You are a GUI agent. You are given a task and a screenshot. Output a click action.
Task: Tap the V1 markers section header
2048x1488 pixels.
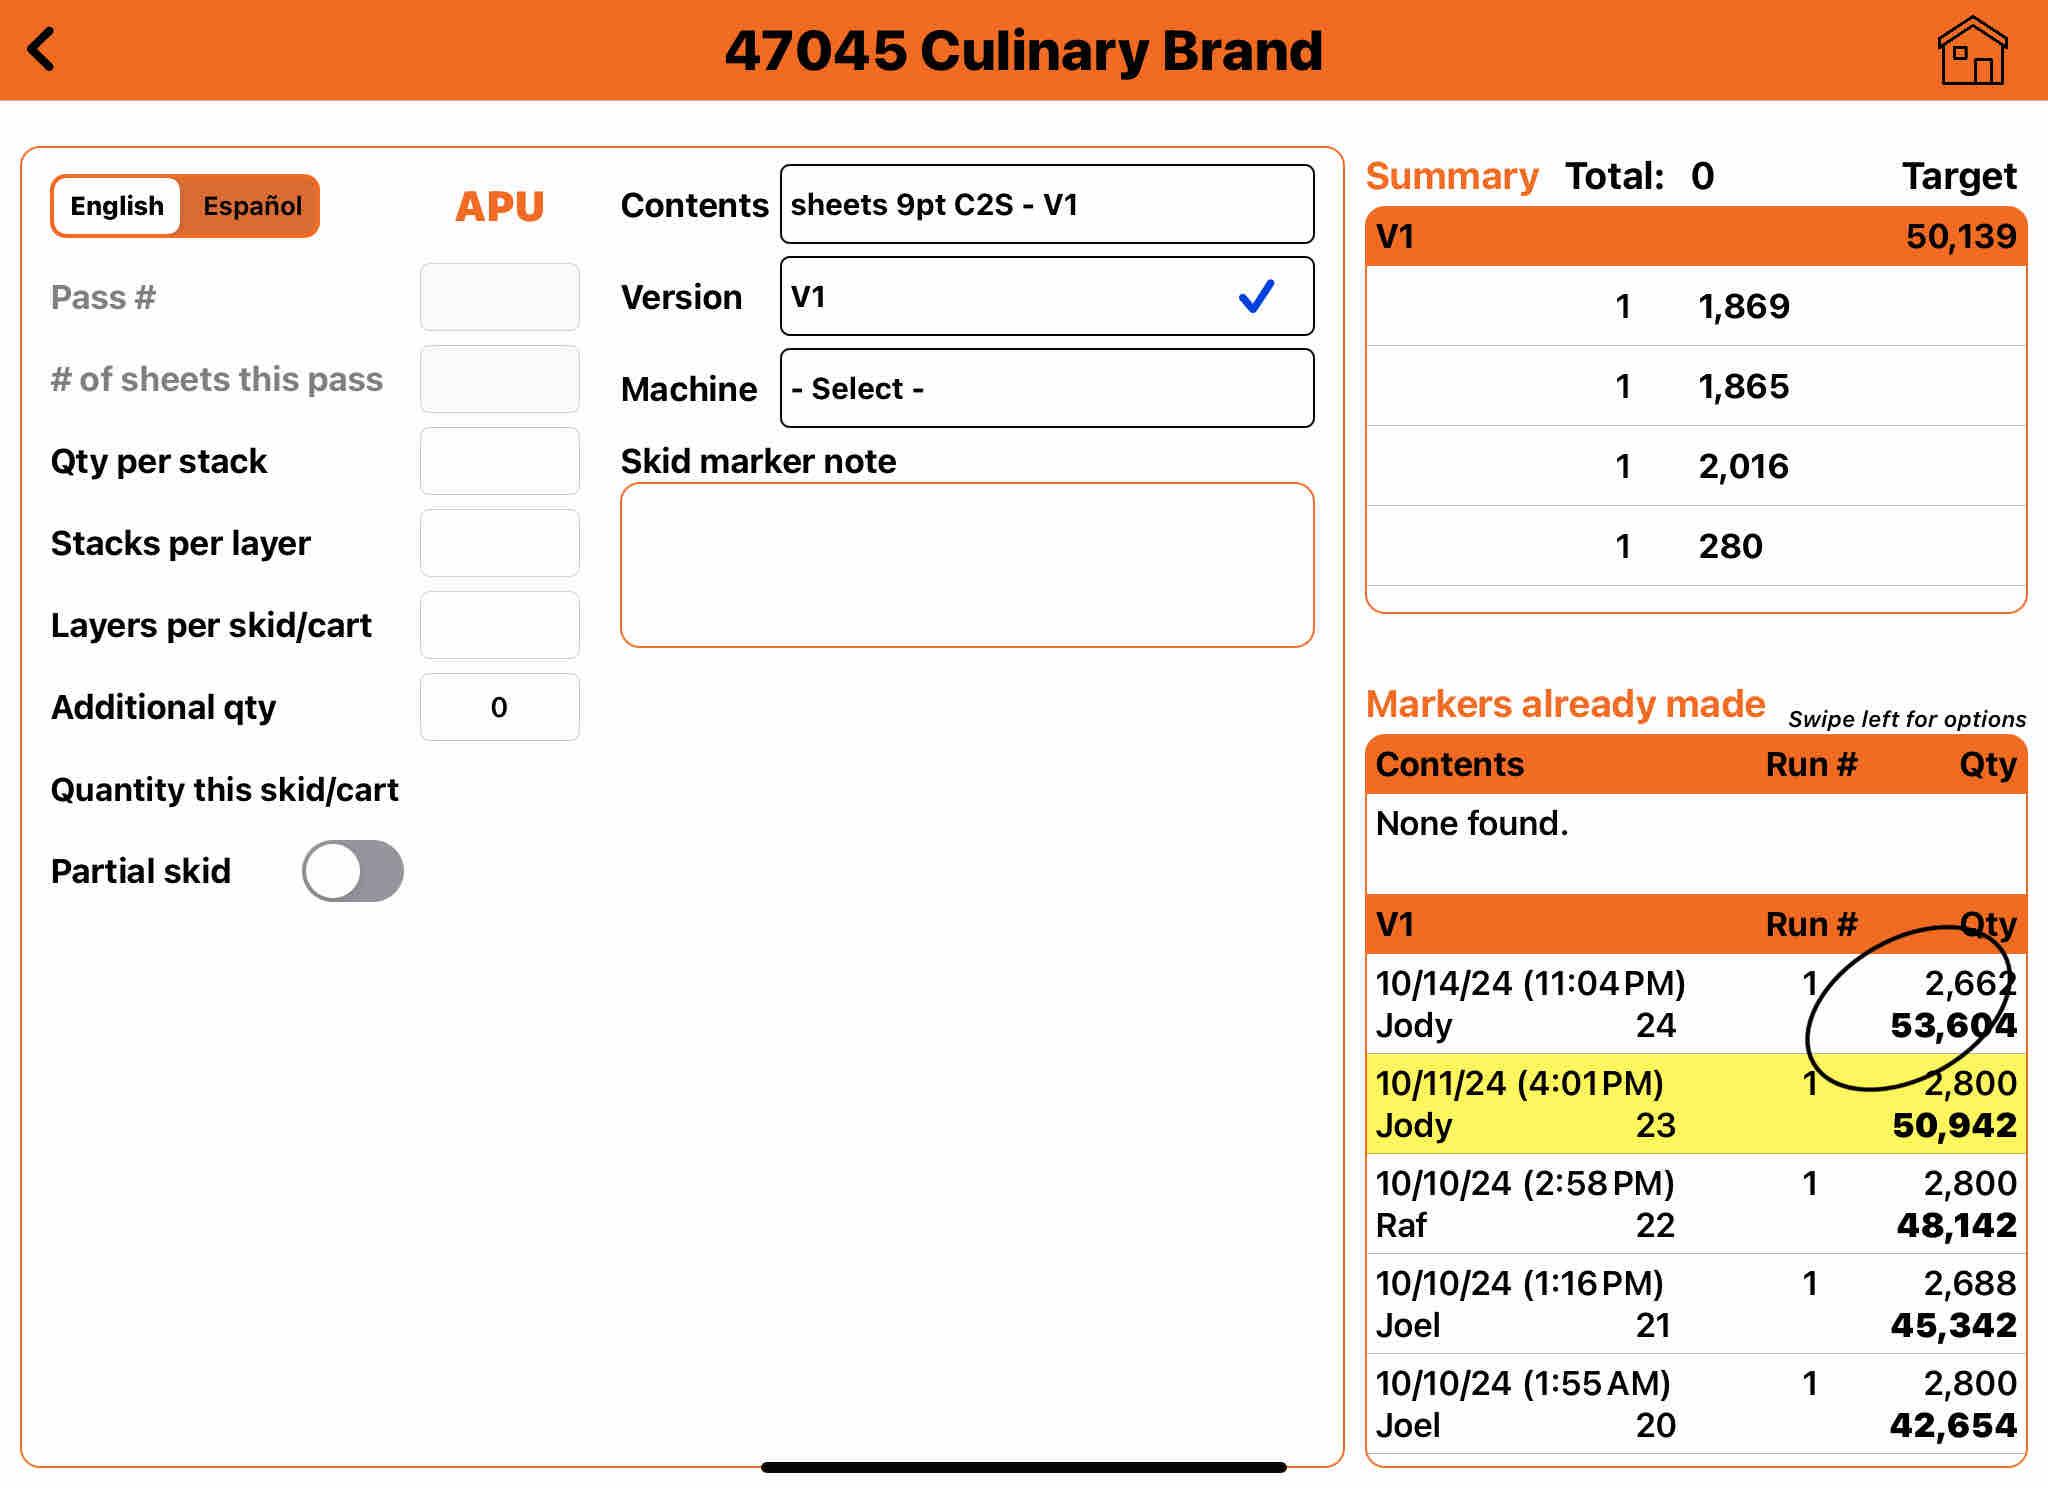1695,924
